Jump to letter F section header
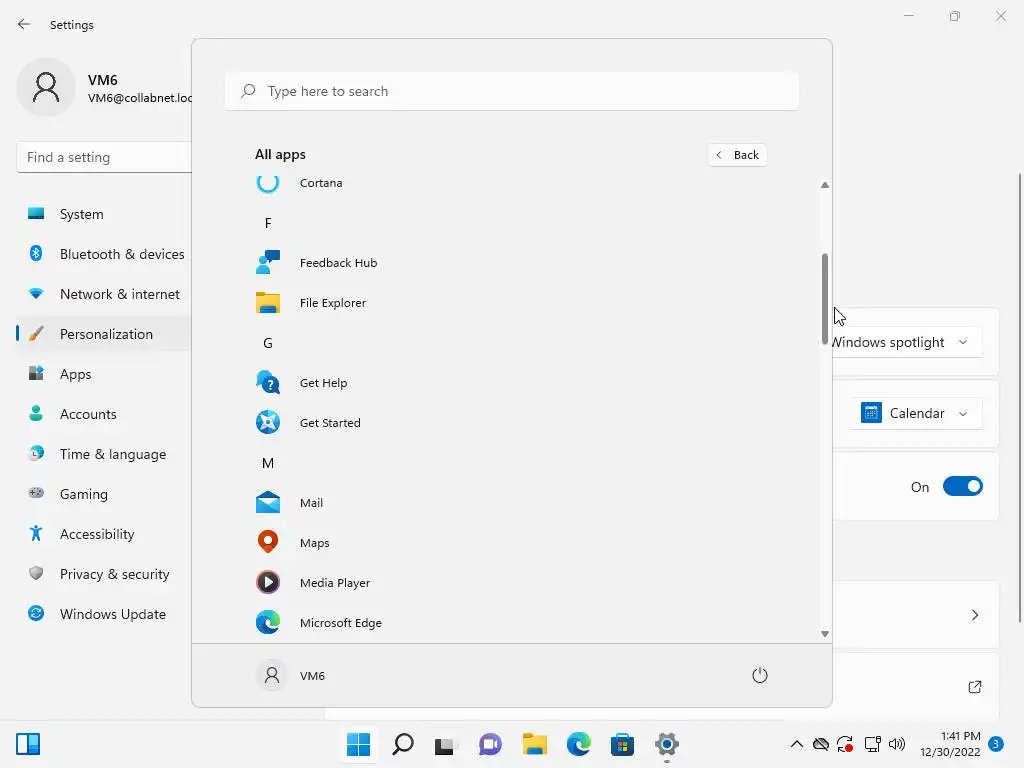Image resolution: width=1024 pixels, height=768 pixels. 268,223
